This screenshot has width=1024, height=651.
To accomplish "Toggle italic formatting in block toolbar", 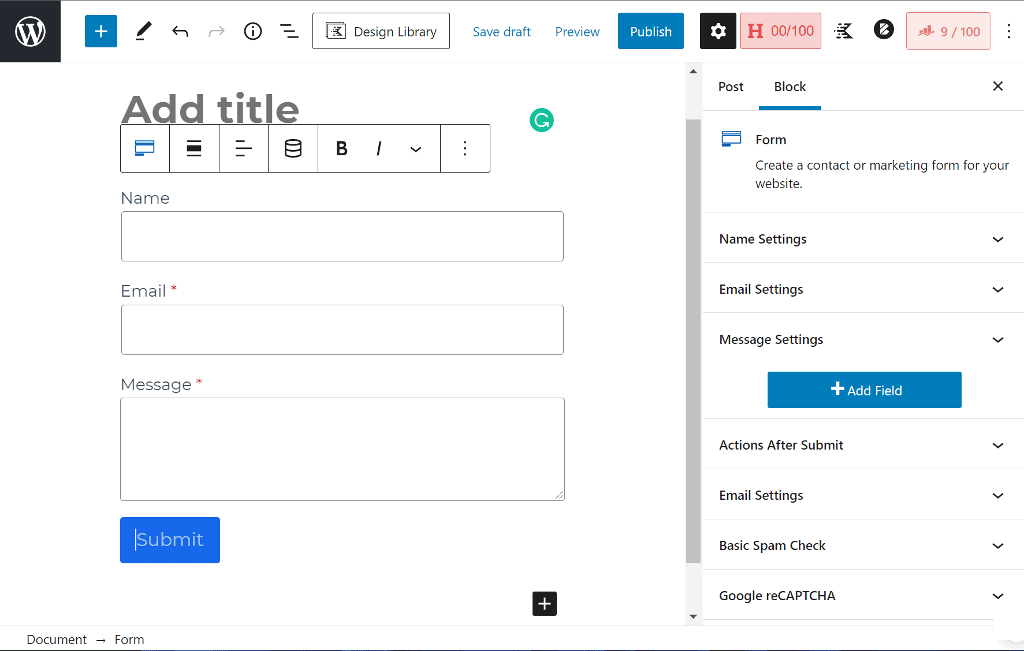I will pyautogui.click(x=379, y=148).
